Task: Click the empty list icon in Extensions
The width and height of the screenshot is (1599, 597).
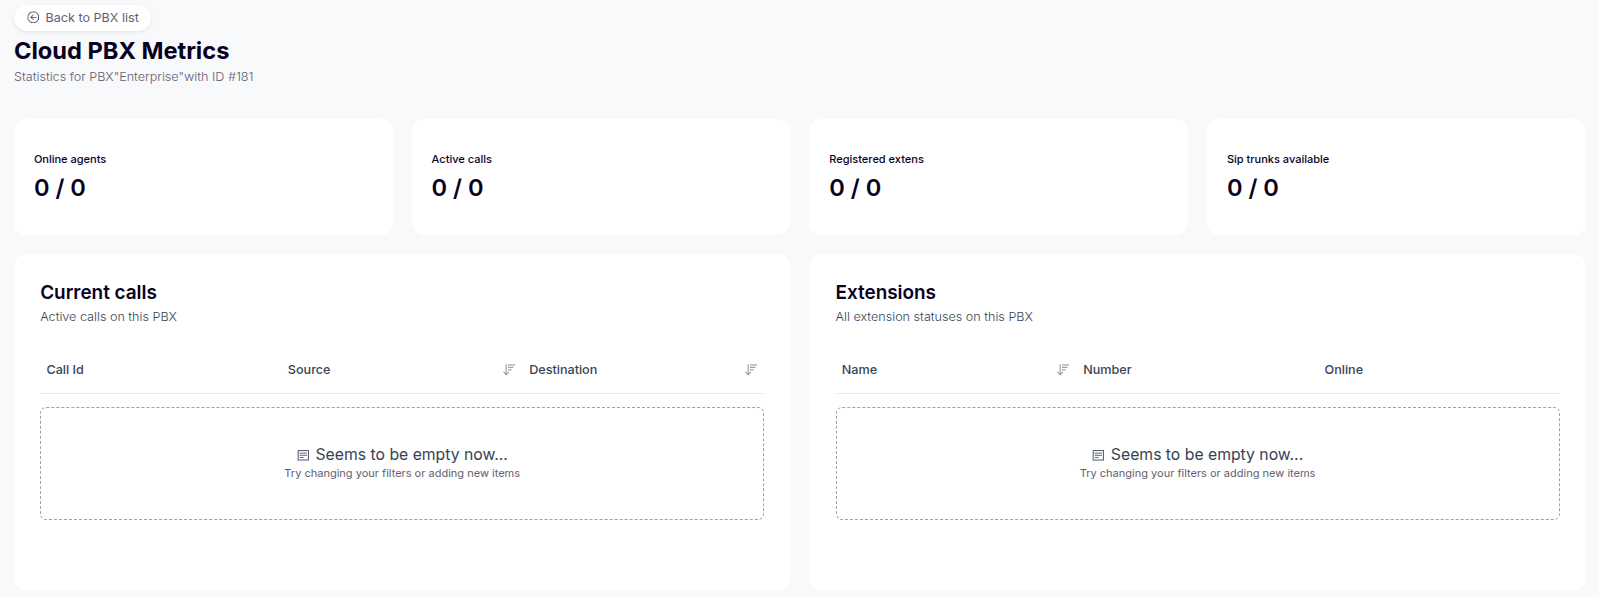Action: click(1098, 455)
